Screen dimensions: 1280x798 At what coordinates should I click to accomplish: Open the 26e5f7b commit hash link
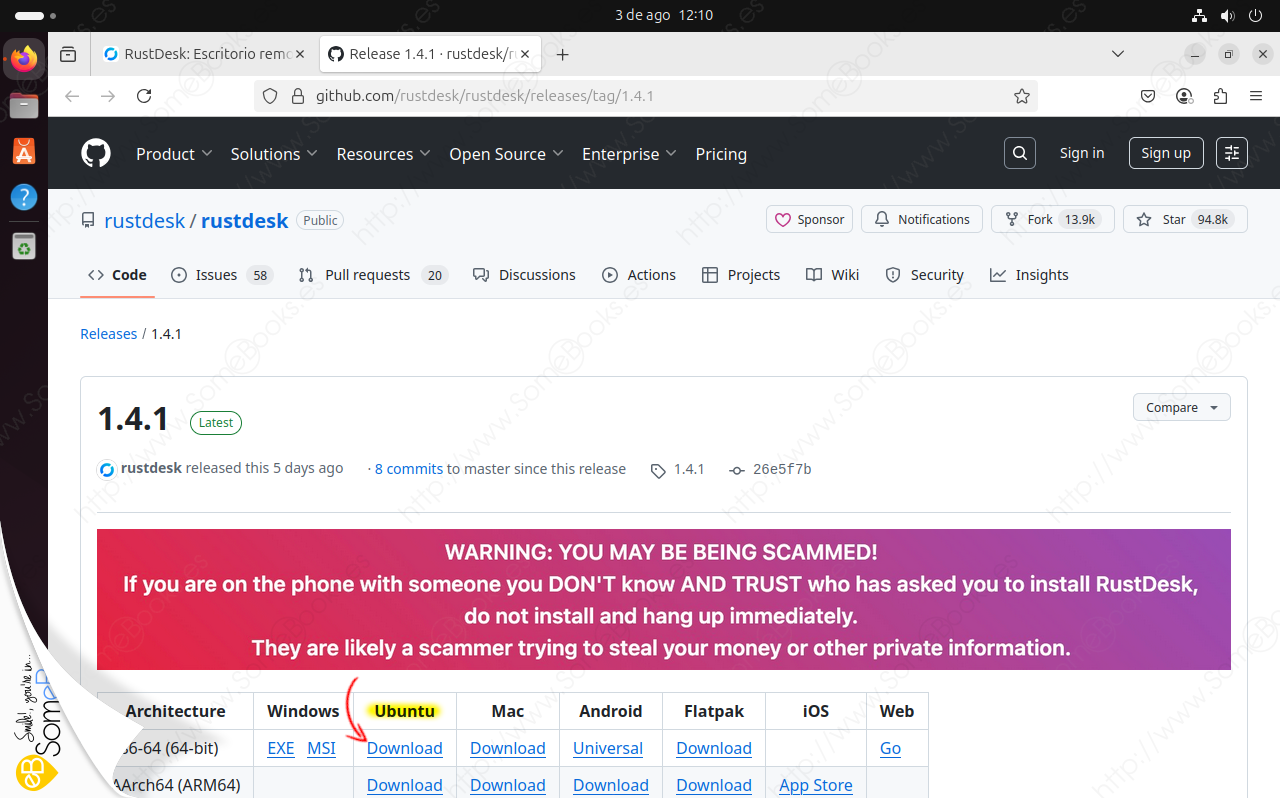784,469
